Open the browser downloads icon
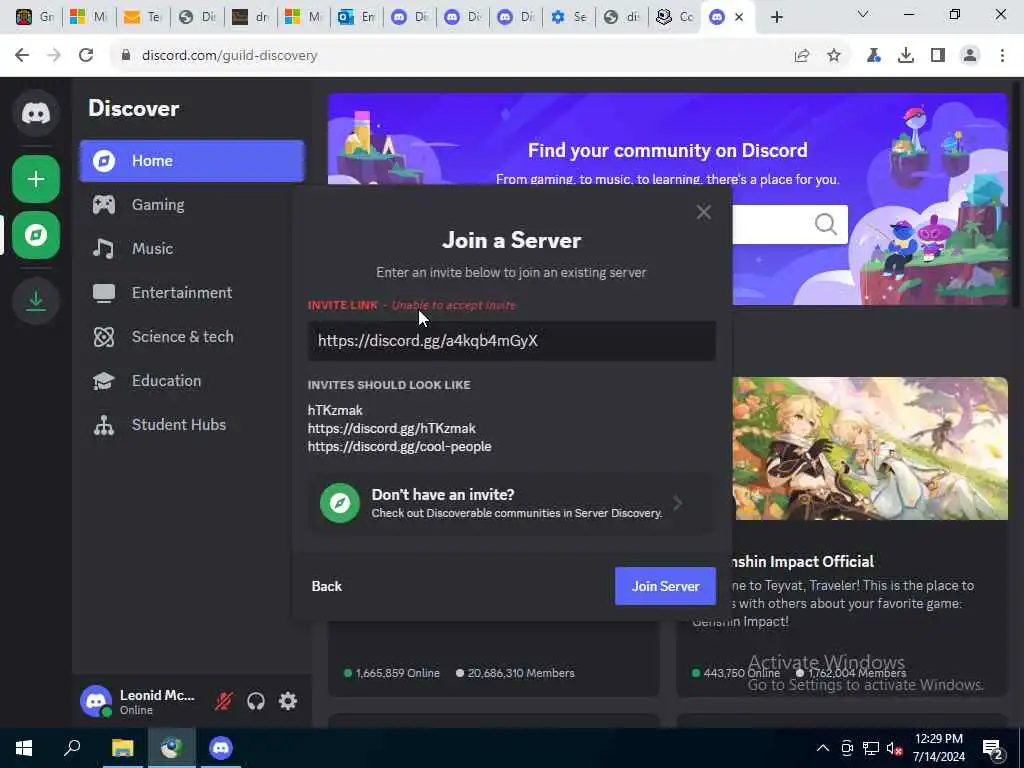This screenshot has width=1024, height=768. 906,56
